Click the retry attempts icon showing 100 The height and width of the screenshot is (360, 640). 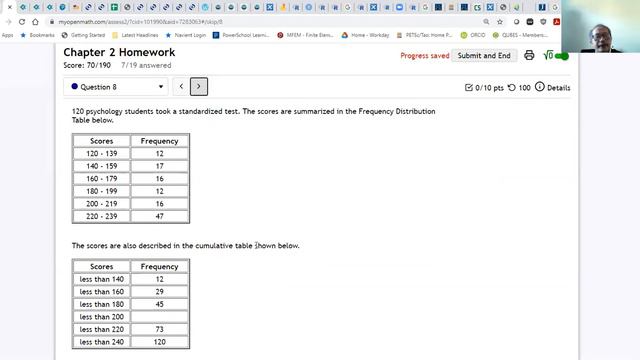[x=511, y=87]
